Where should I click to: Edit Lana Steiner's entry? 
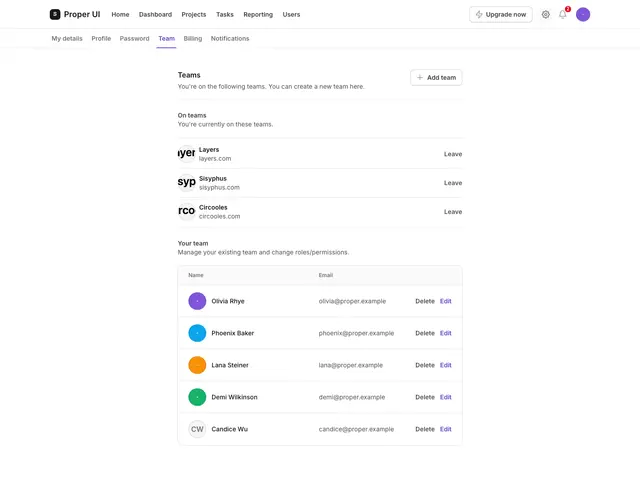[x=446, y=365]
